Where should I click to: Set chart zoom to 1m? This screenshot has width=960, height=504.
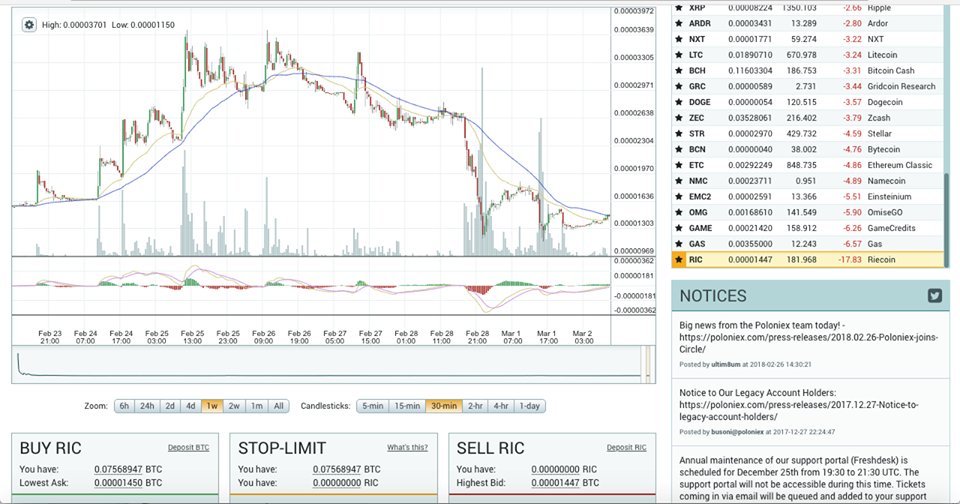[257, 406]
